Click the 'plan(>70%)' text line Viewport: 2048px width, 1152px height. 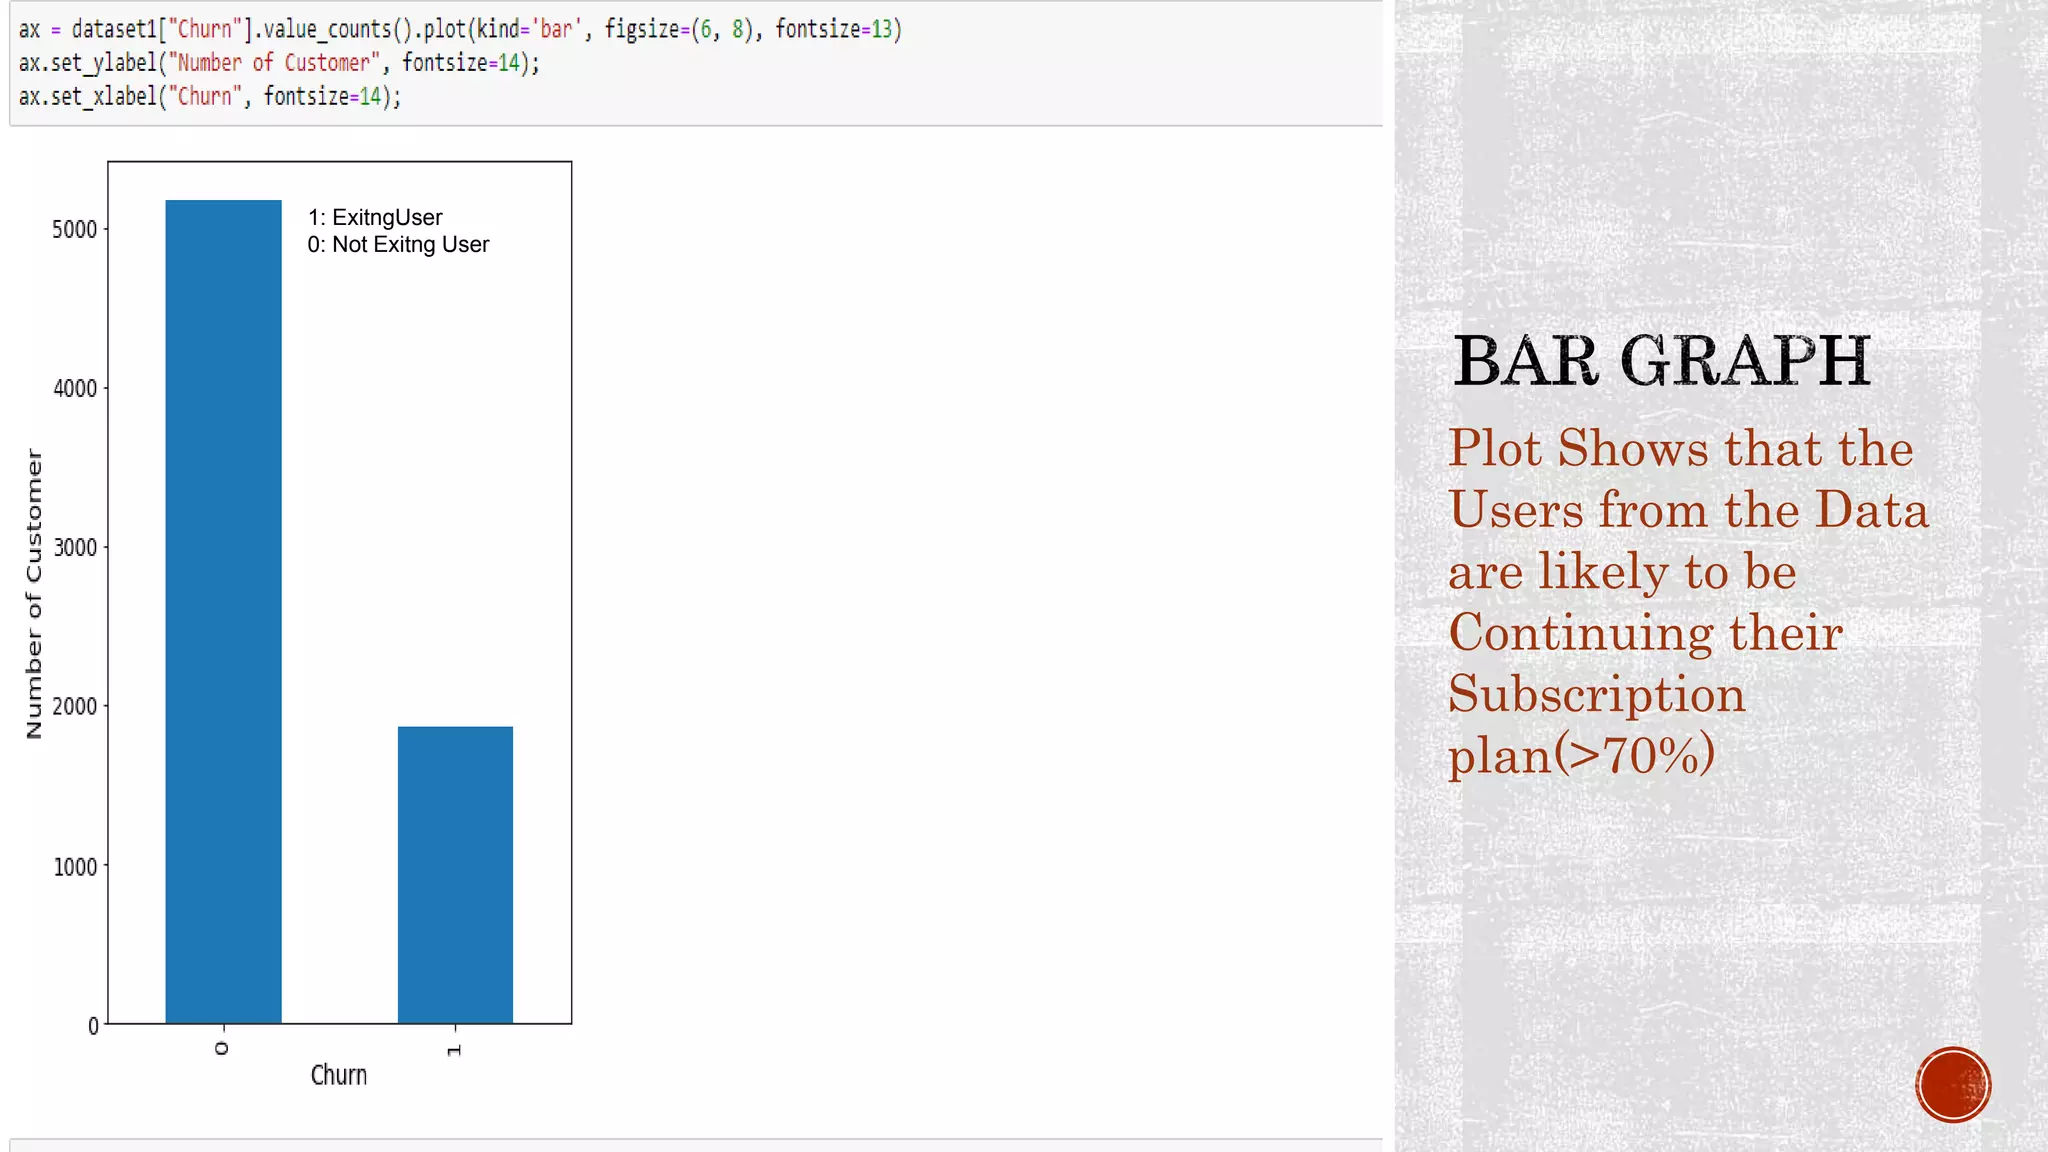pyautogui.click(x=1581, y=755)
